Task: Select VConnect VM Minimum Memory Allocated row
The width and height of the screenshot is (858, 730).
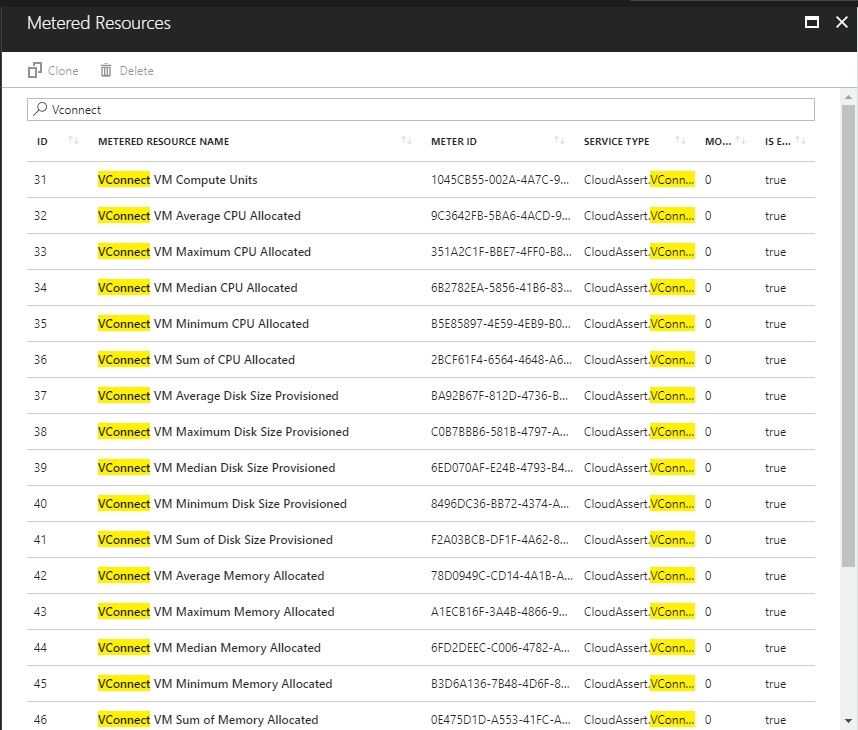Action: tap(214, 684)
